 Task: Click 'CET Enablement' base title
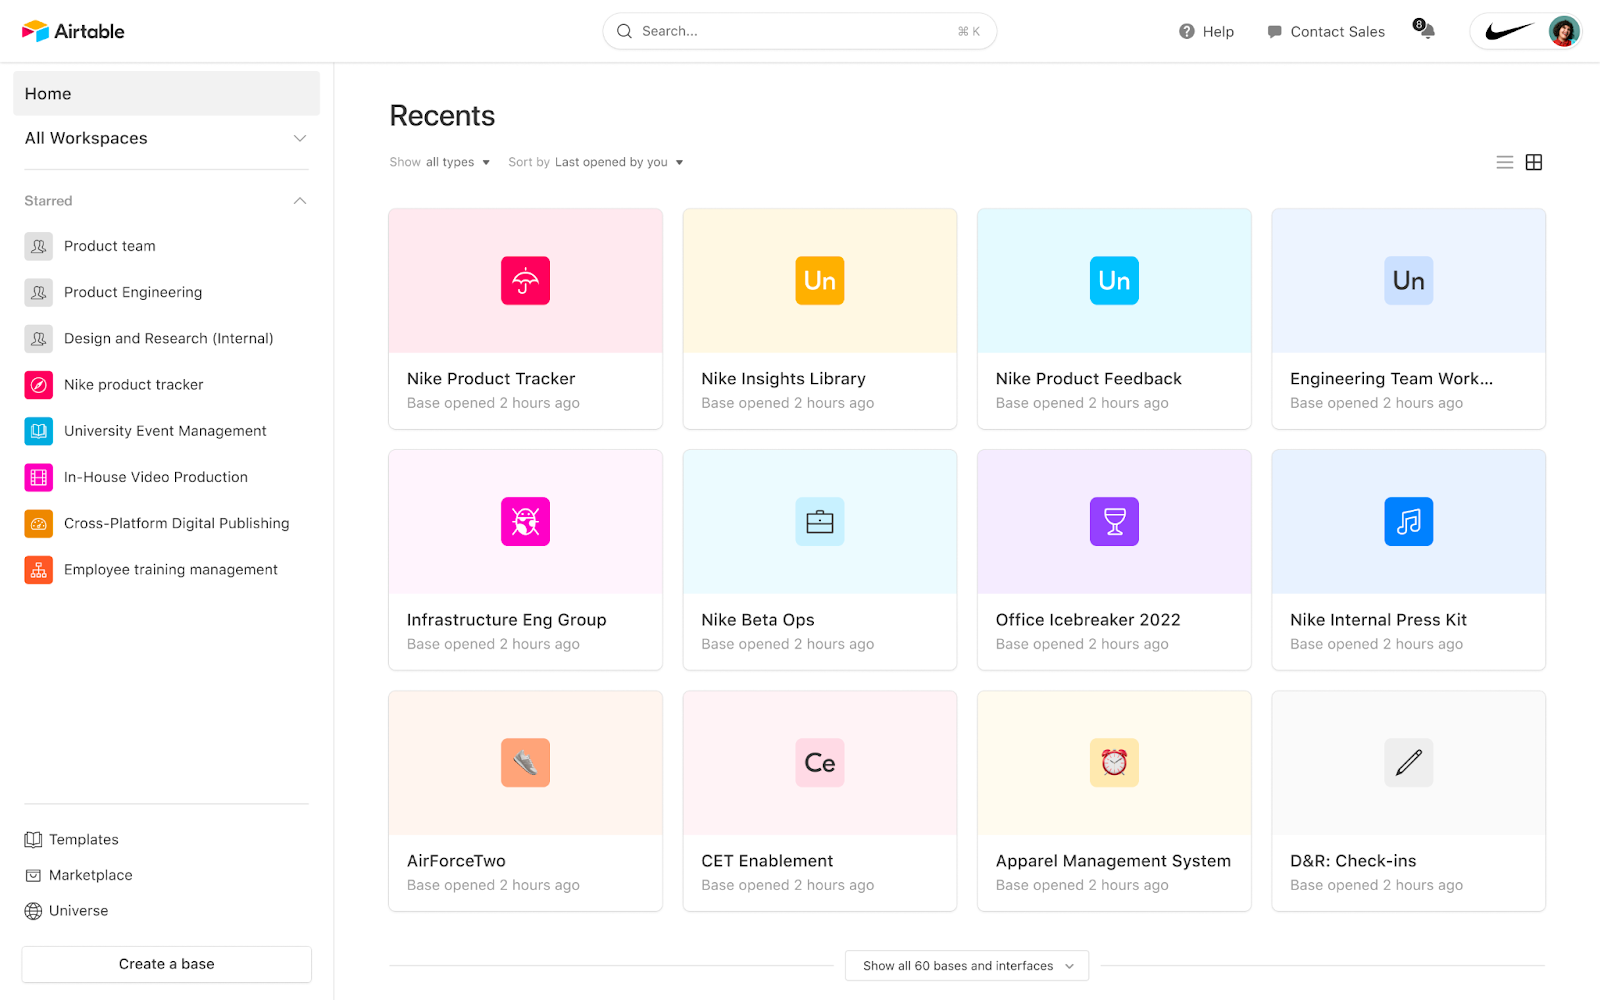click(x=767, y=861)
